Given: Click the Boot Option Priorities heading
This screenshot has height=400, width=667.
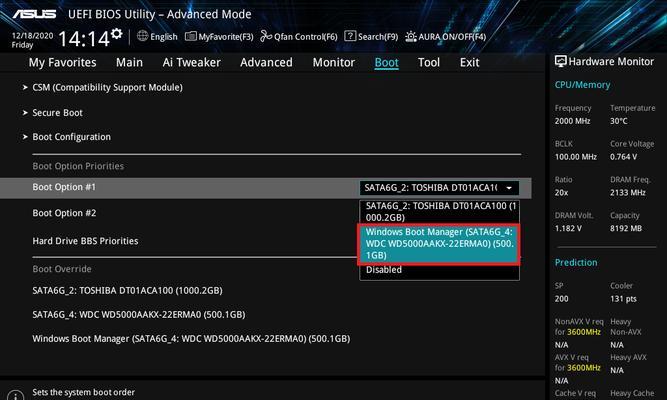Looking at the screenshot, I should (x=78, y=166).
